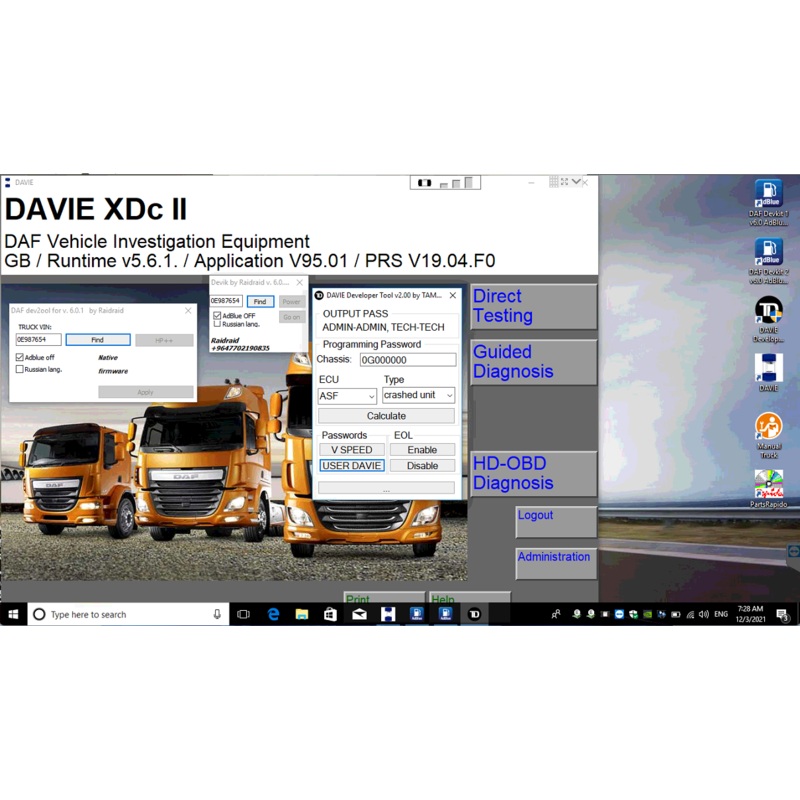800x800 pixels.
Task: Click USER DAVIE password button
Action: [x=352, y=465]
